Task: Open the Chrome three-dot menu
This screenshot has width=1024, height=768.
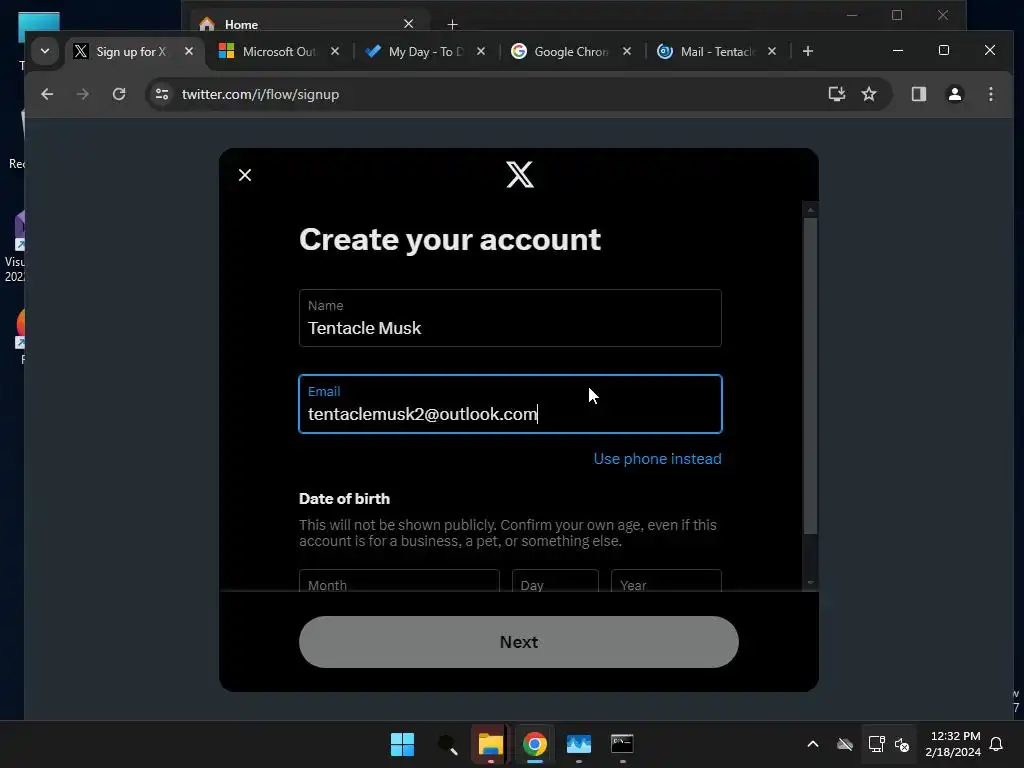Action: [991, 94]
